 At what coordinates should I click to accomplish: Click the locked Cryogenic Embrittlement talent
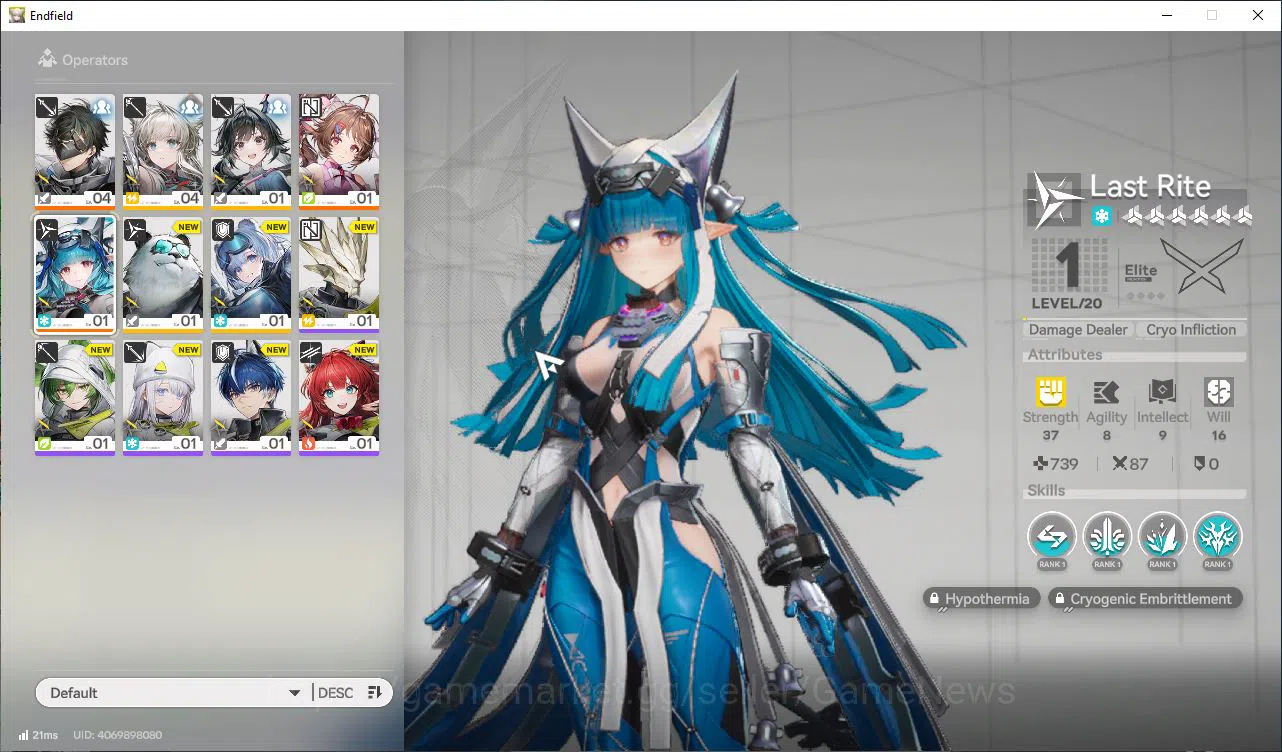click(x=1145, y=599)
